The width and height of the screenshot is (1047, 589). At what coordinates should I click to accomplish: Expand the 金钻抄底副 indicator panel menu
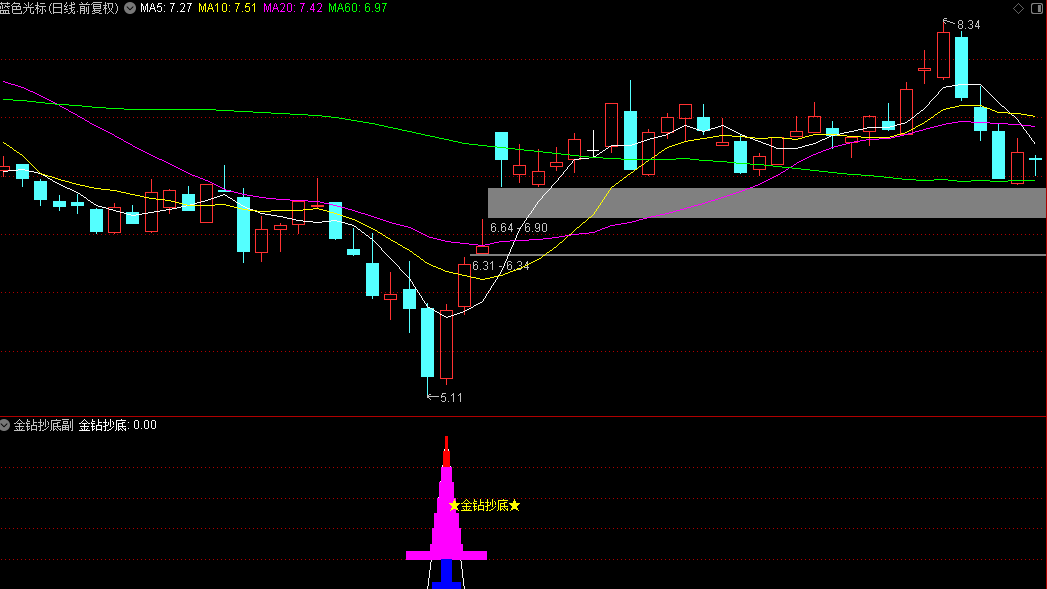[5, 425]
